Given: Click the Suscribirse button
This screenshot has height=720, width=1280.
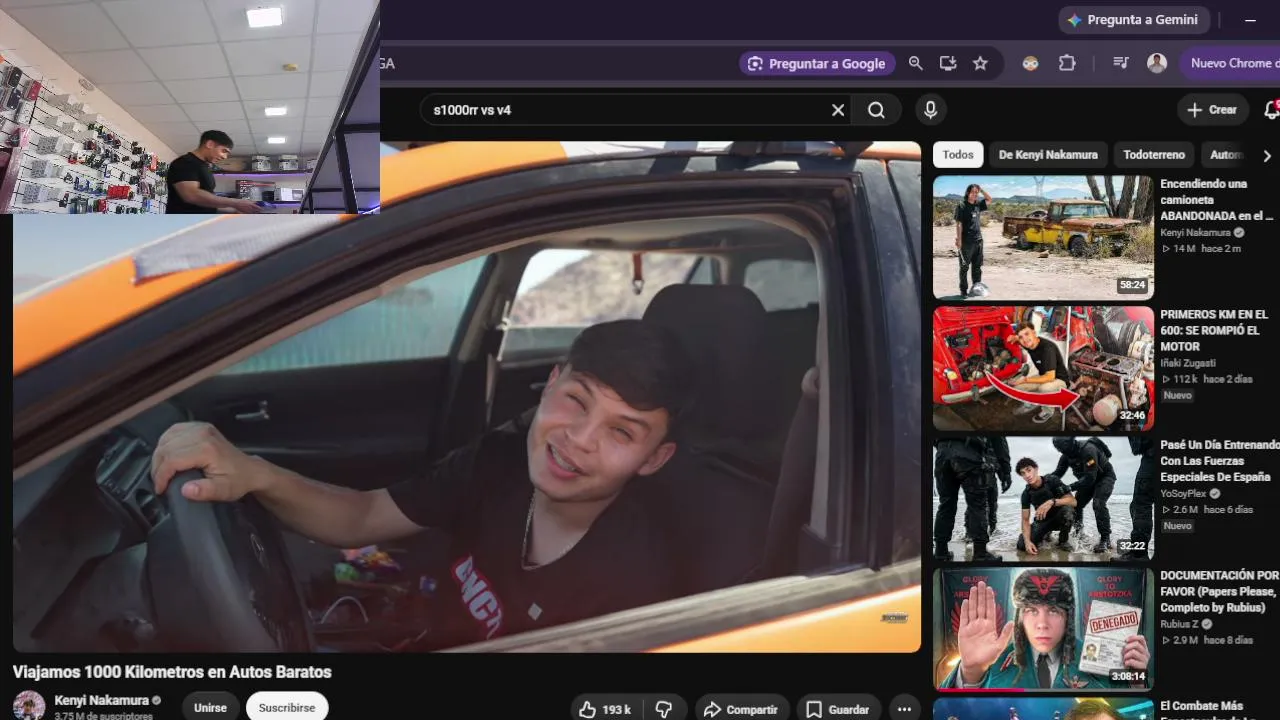Looking at the screenshot, I should (x=287, y=707).
